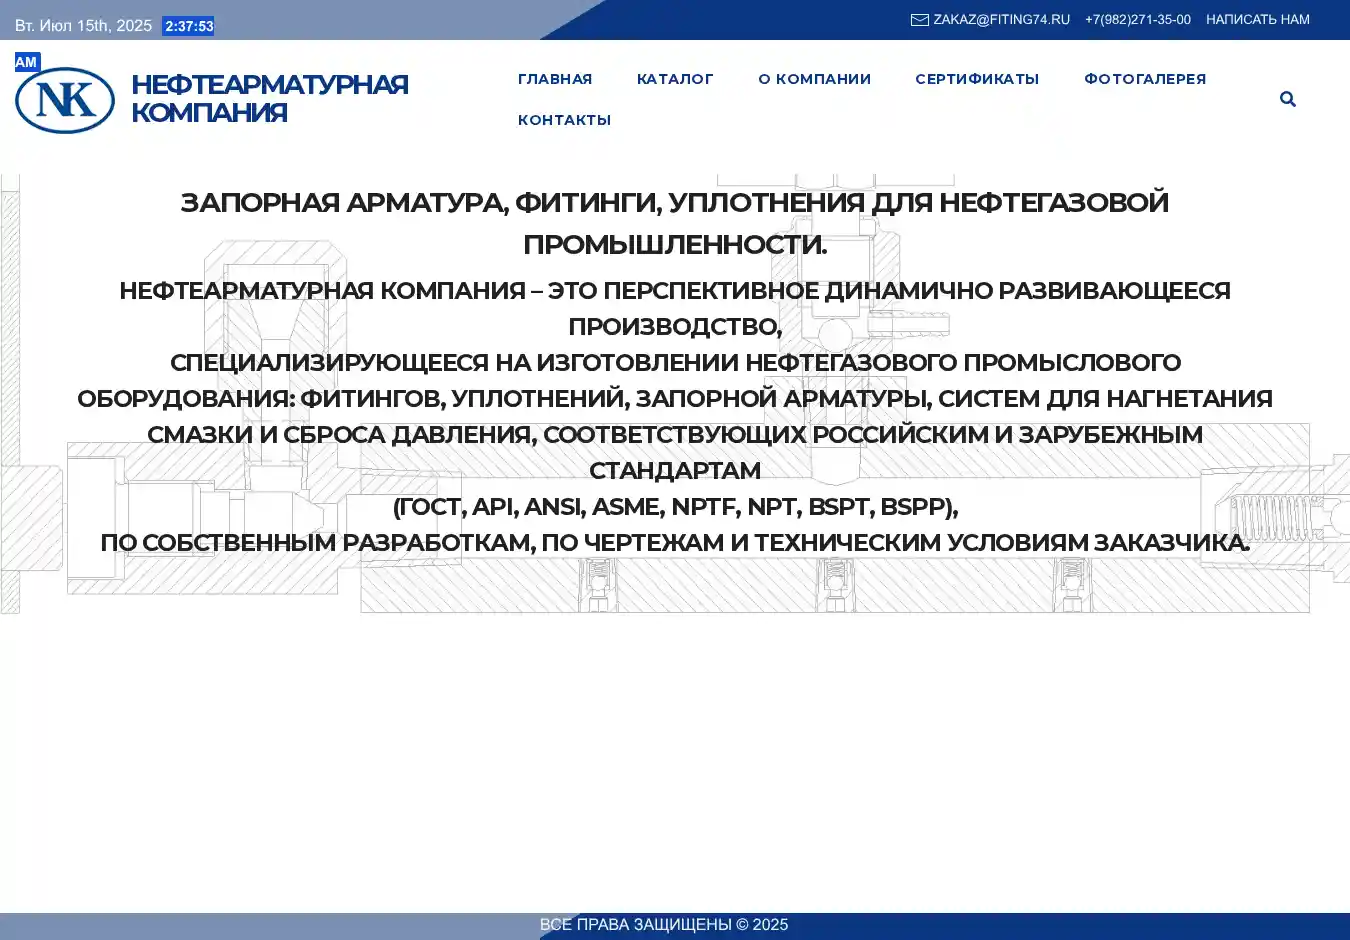Click the НАПИСАТЬ НАМ link
Viewport: 1350px width, 940px height.
[1257, 20]
